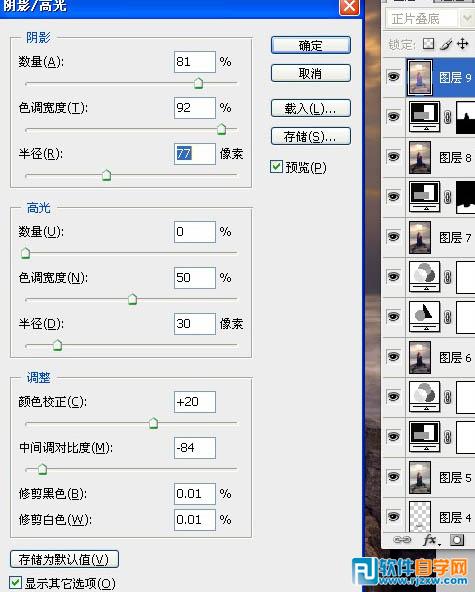The image size is (475, 592).
Task: Select triangle-shaped adjustment icon above 图层 6
Action: point(425,317)
